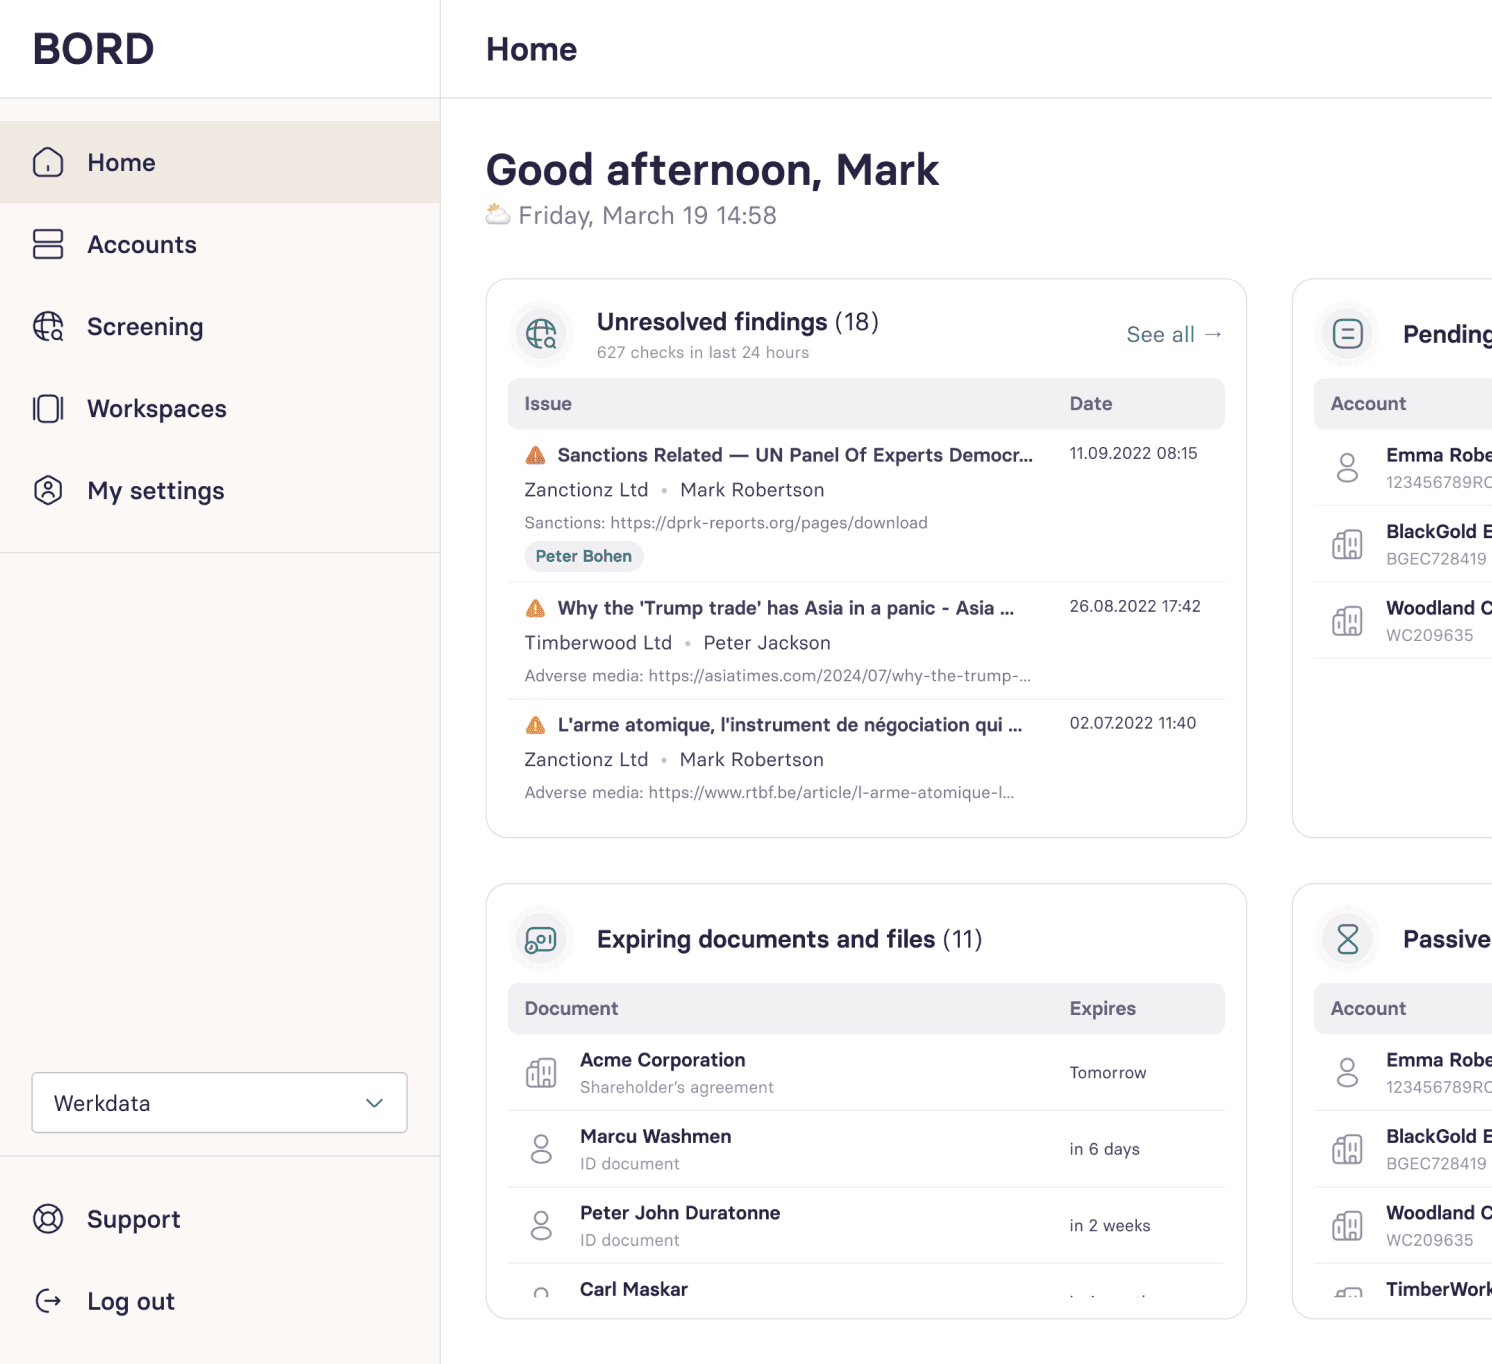Click building icon beside Woodland in Pending card
Viewport: 1492px width, 1364px height.
pyautogui.click(x=1348, y=621)
